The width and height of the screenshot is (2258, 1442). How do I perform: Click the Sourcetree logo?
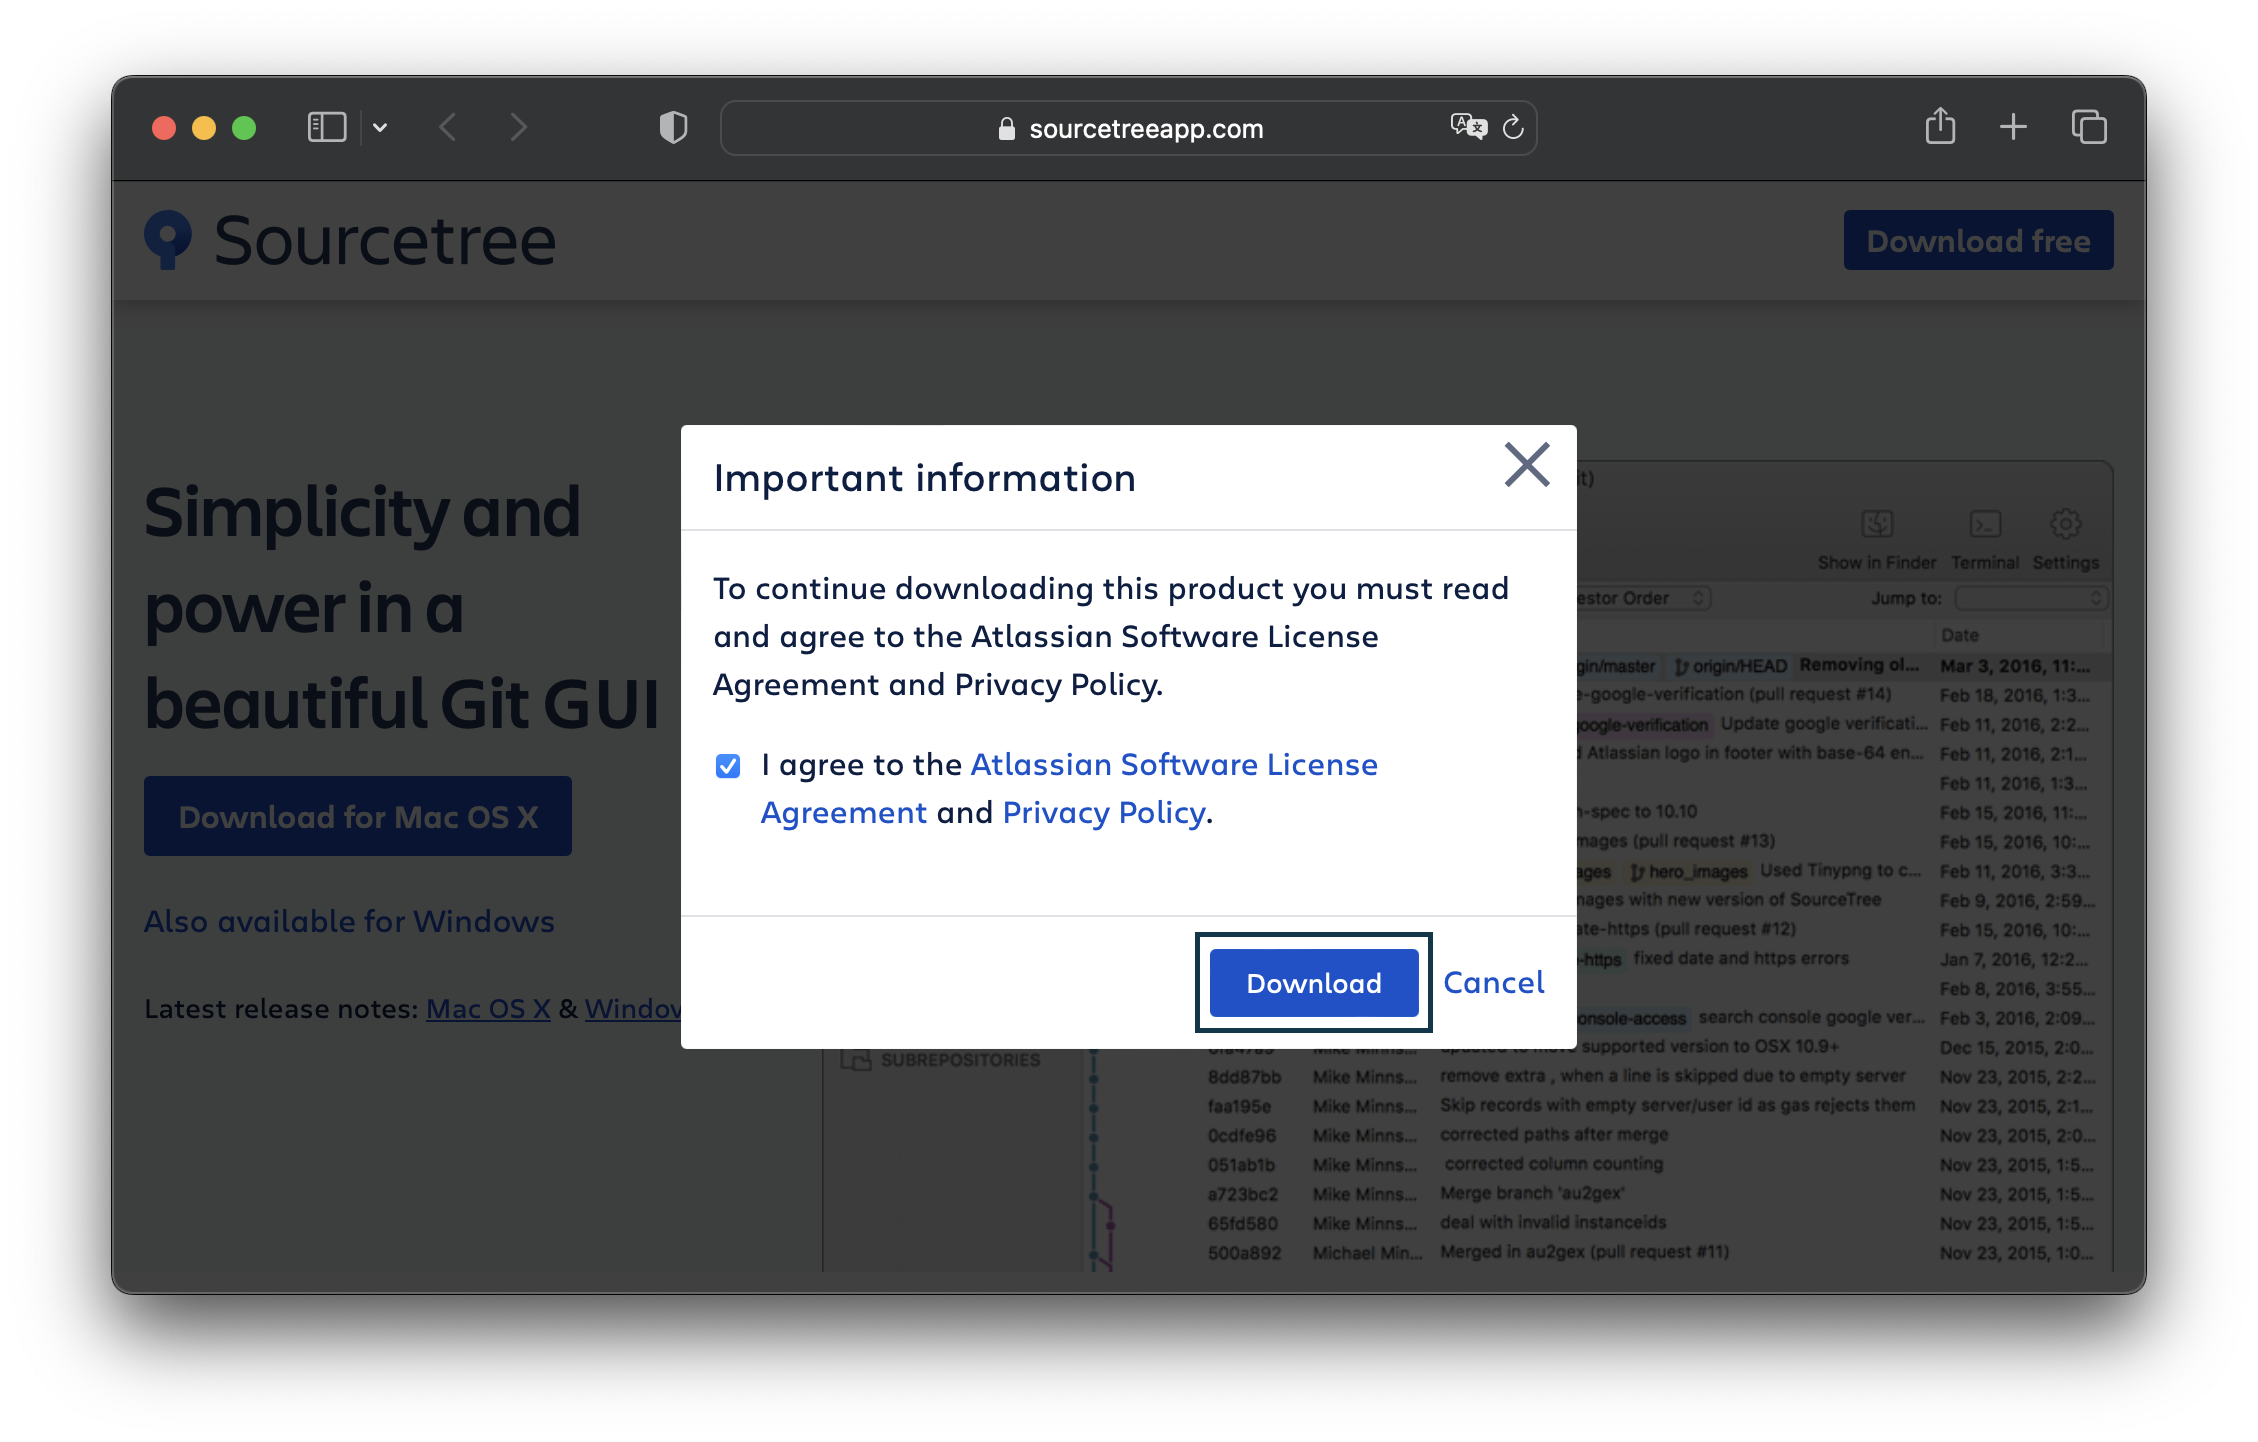(350, 241)
